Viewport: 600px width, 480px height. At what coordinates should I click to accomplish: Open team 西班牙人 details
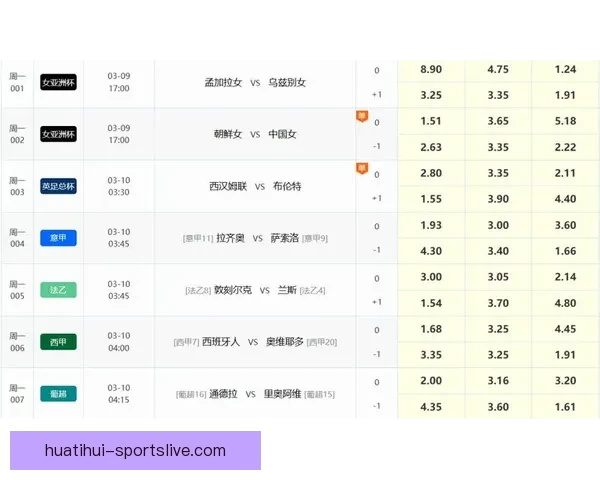coord(221,342)
